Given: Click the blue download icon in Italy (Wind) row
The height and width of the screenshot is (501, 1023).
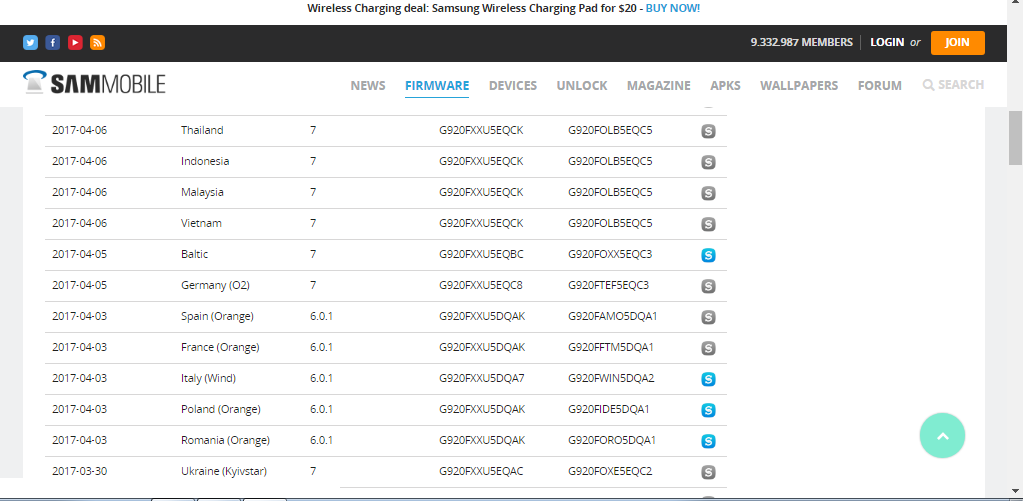Looking at the screenshot, I should pos(708,379).
